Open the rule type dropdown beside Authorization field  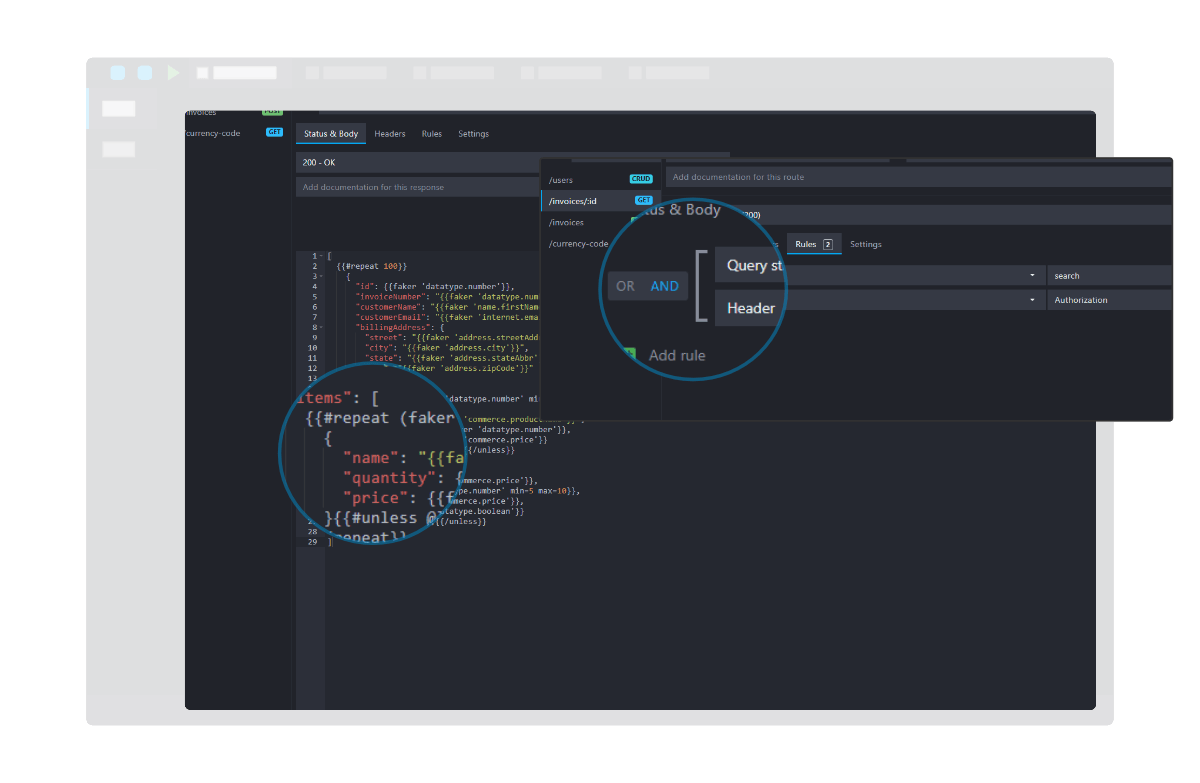pos(1031,299)
